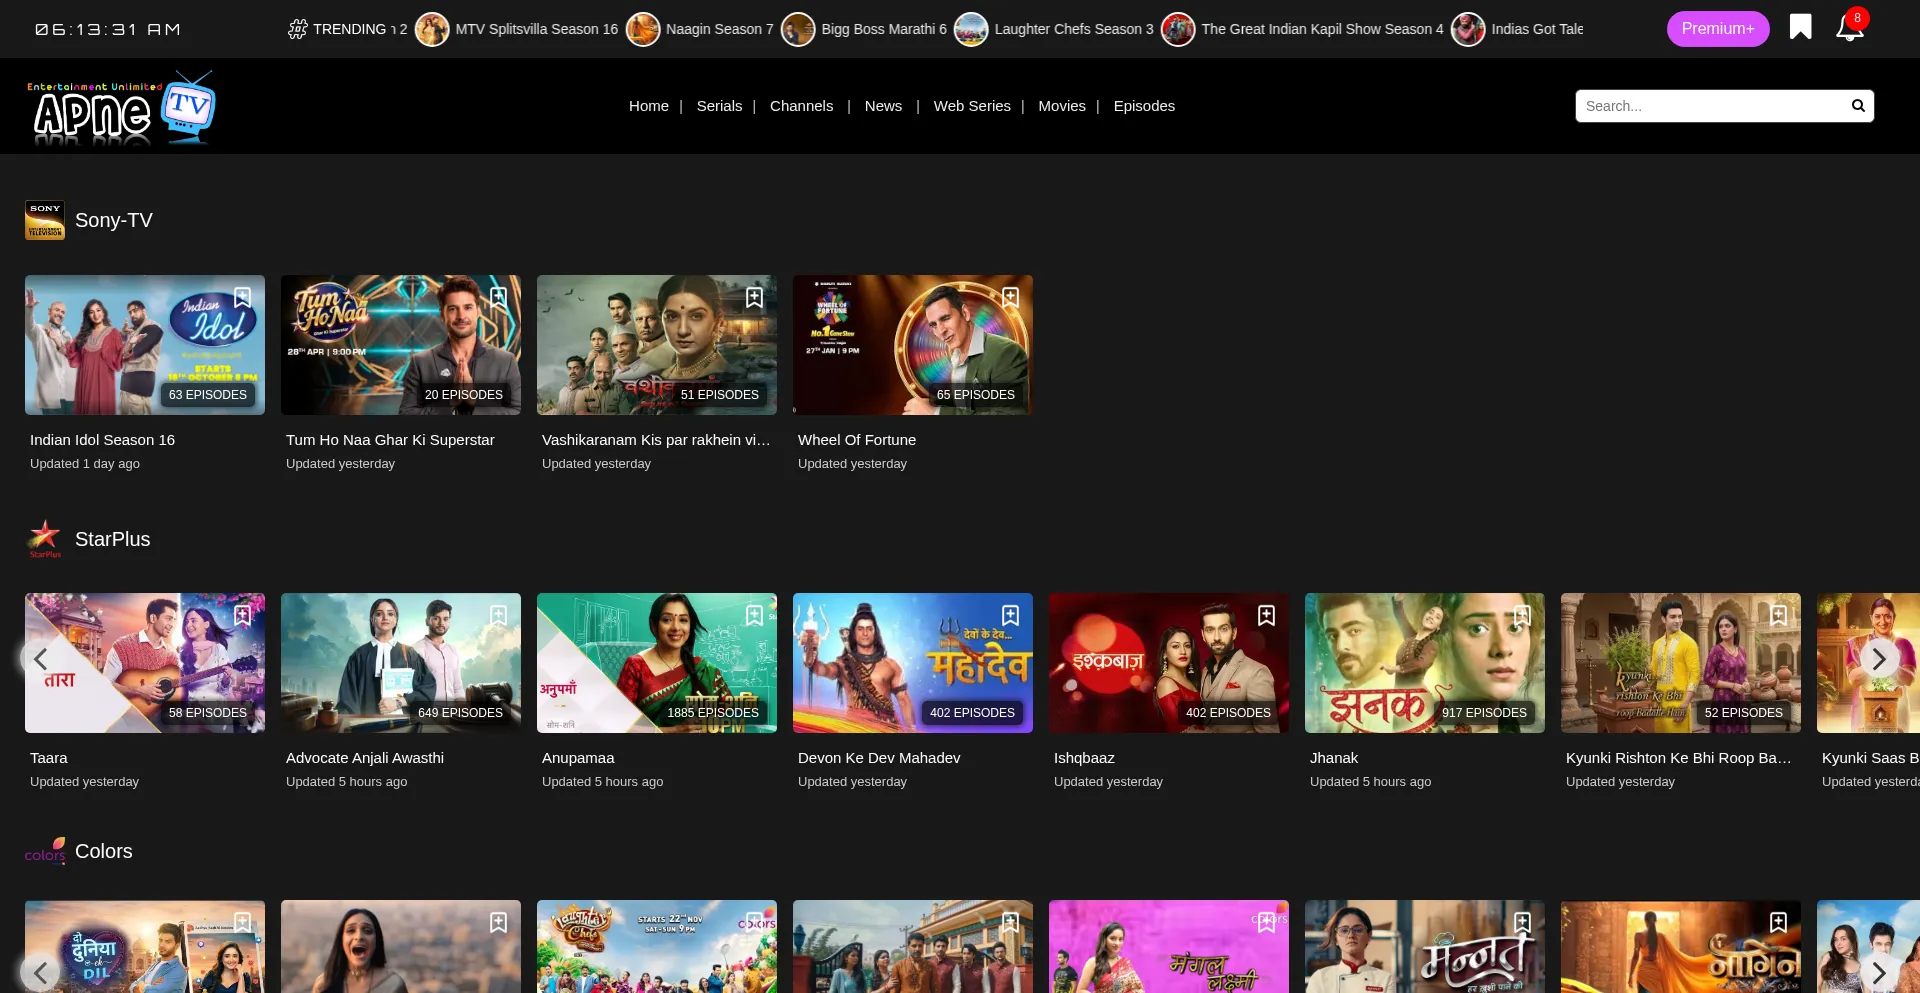Click the trending hashtag icon
This screenshot has height=993, width=1920.
[x=297, y=29]
